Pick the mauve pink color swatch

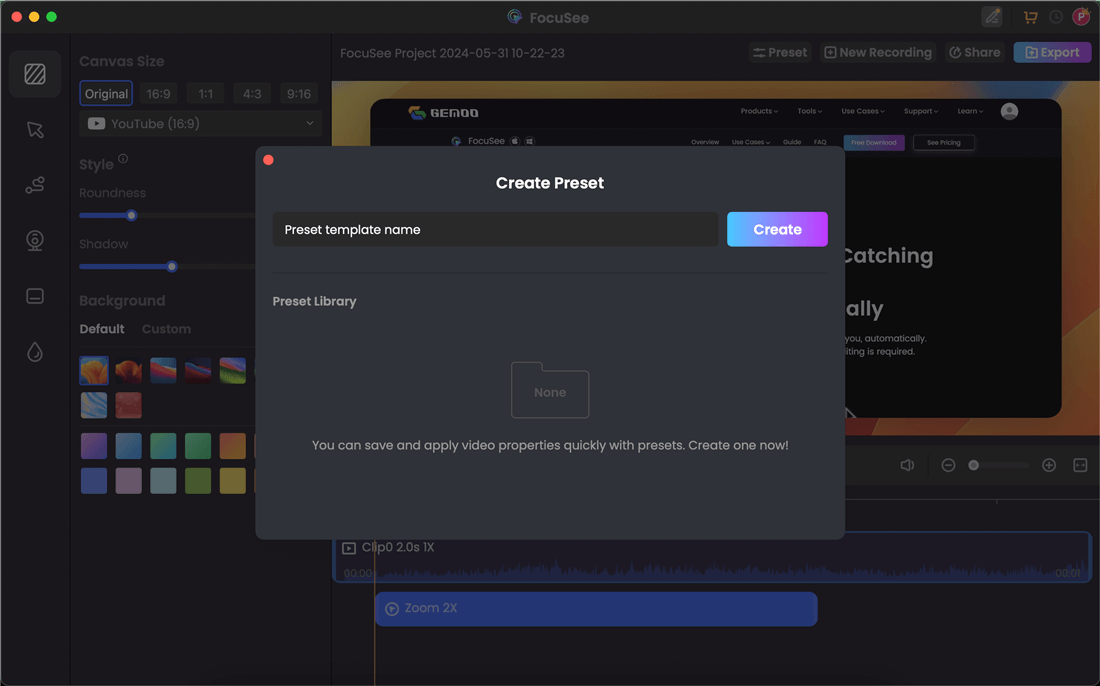pyautogui.click(x=128, y=481)
